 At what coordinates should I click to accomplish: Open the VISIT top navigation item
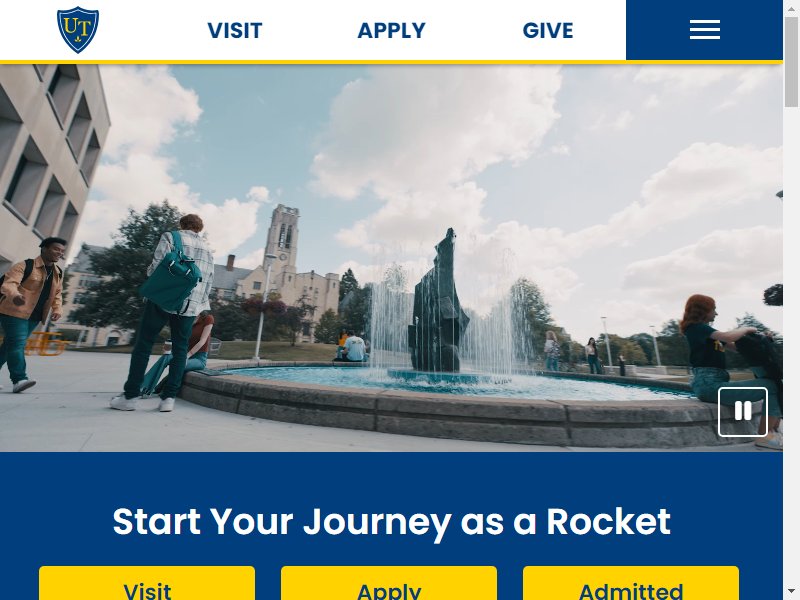click(x=235, y=31)
